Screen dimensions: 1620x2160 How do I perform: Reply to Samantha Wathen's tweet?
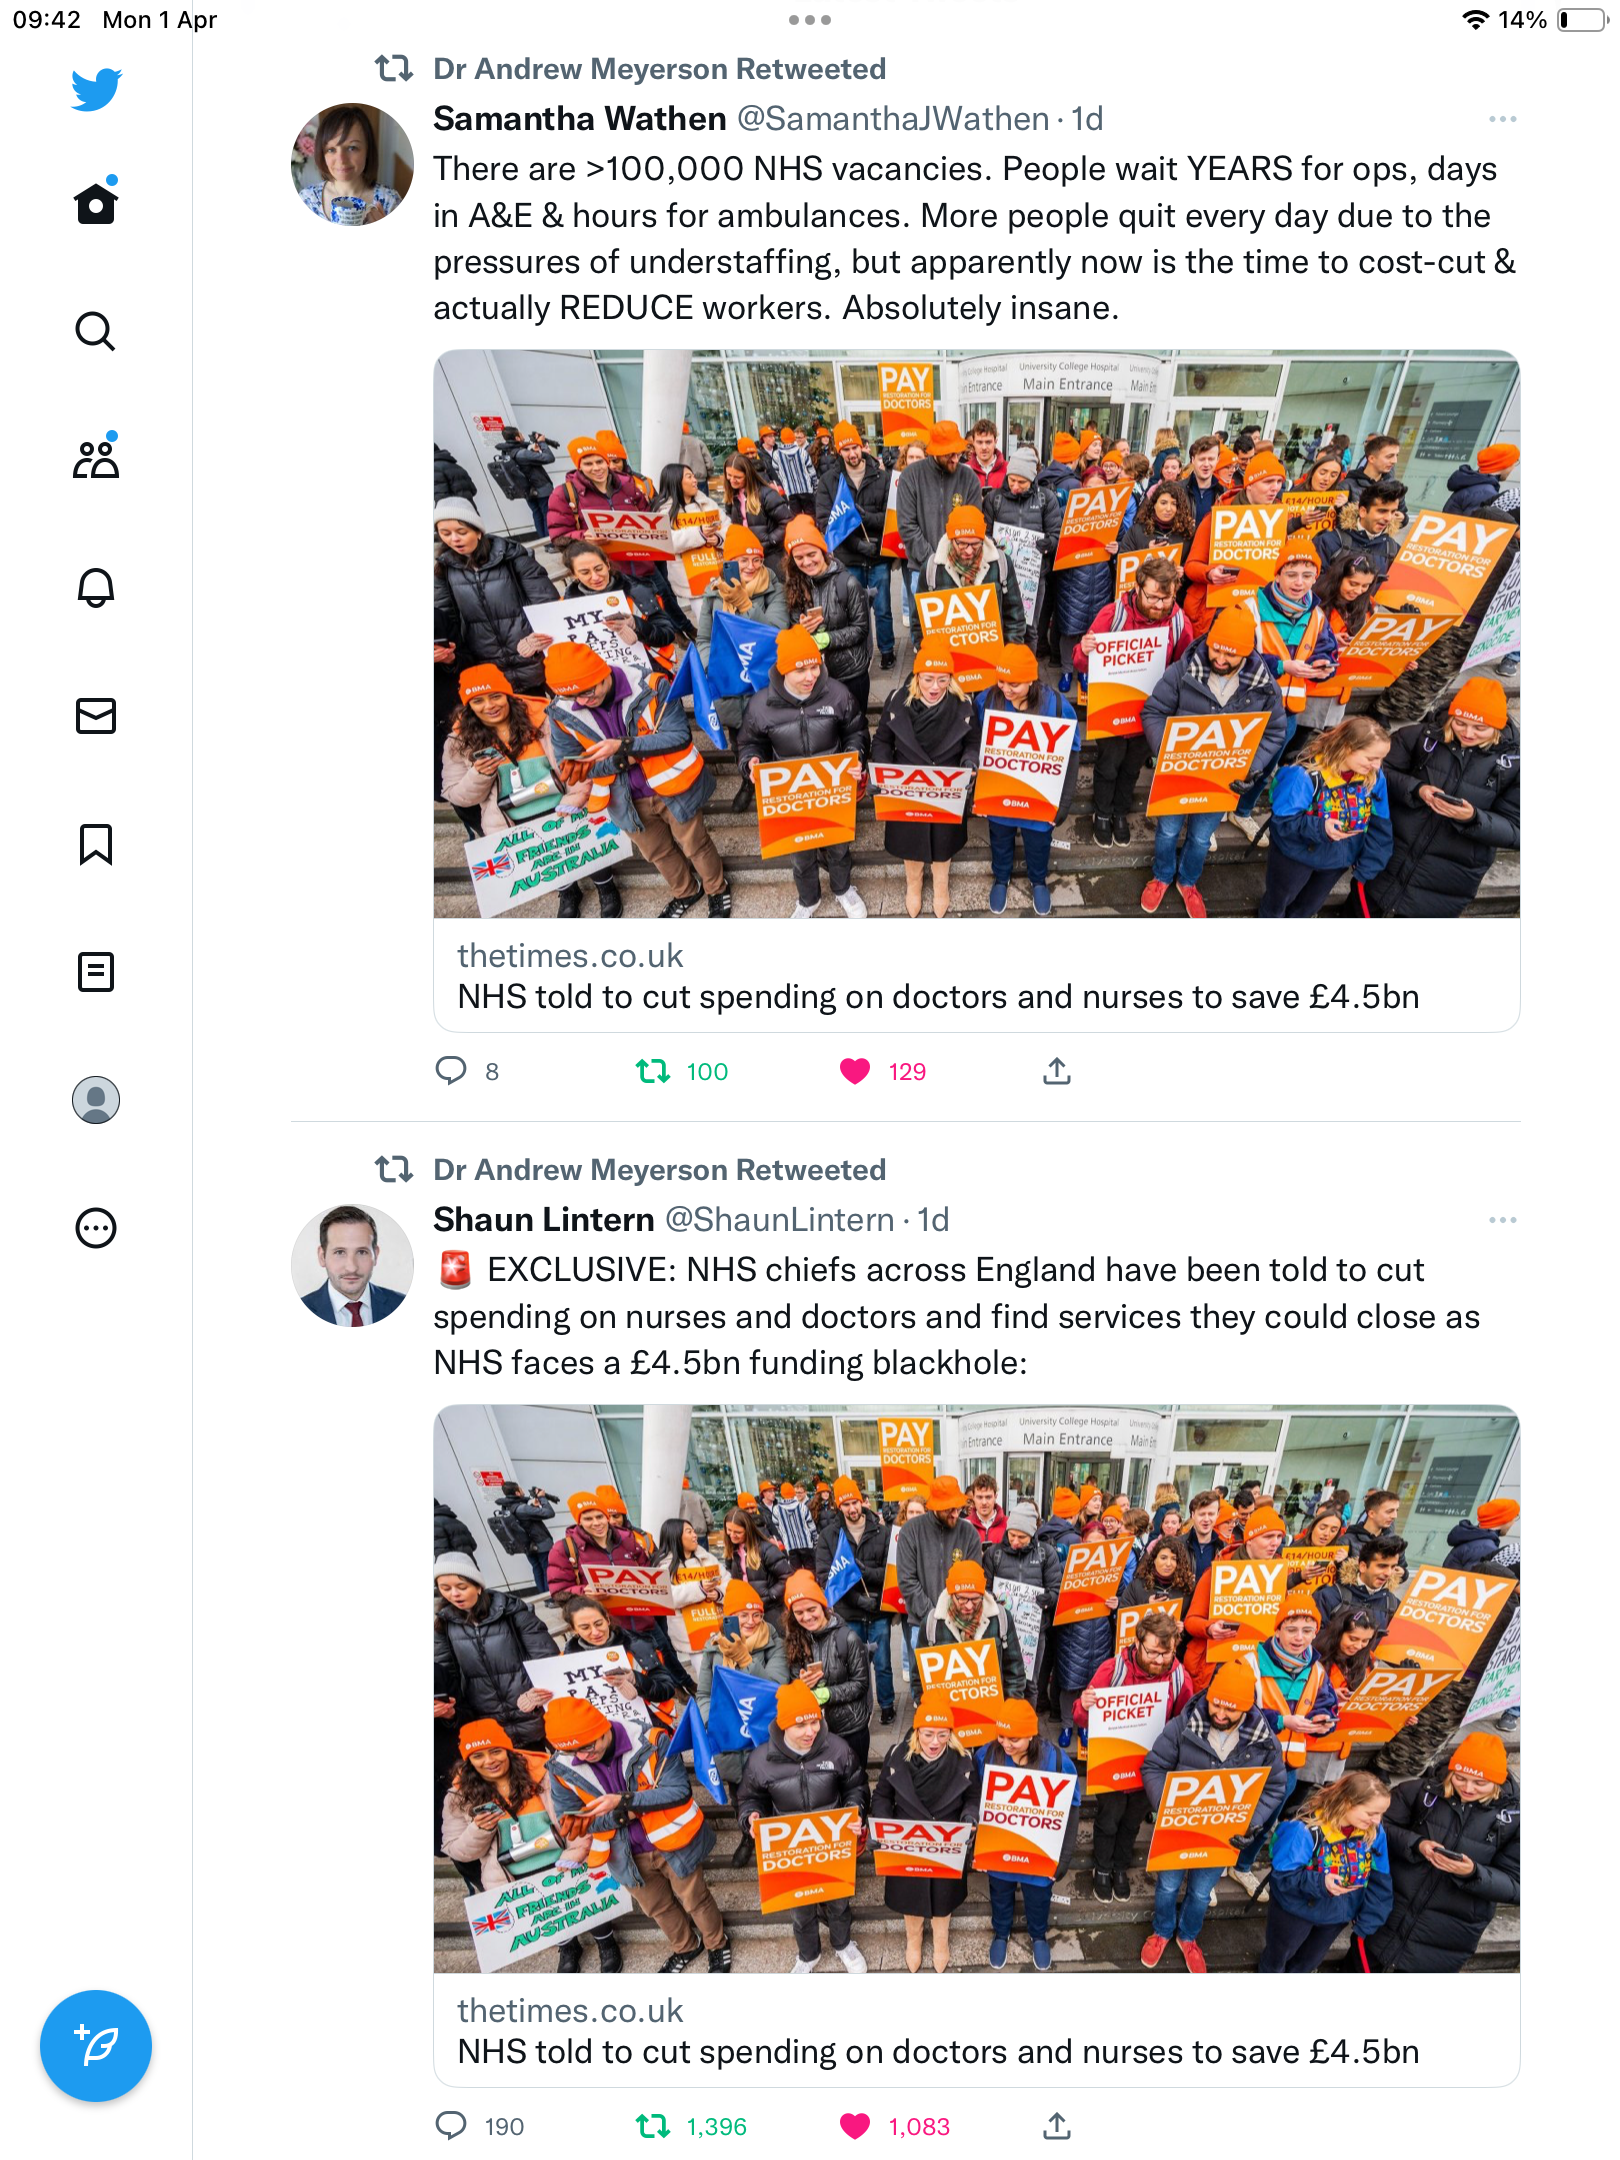point(451,1071)
